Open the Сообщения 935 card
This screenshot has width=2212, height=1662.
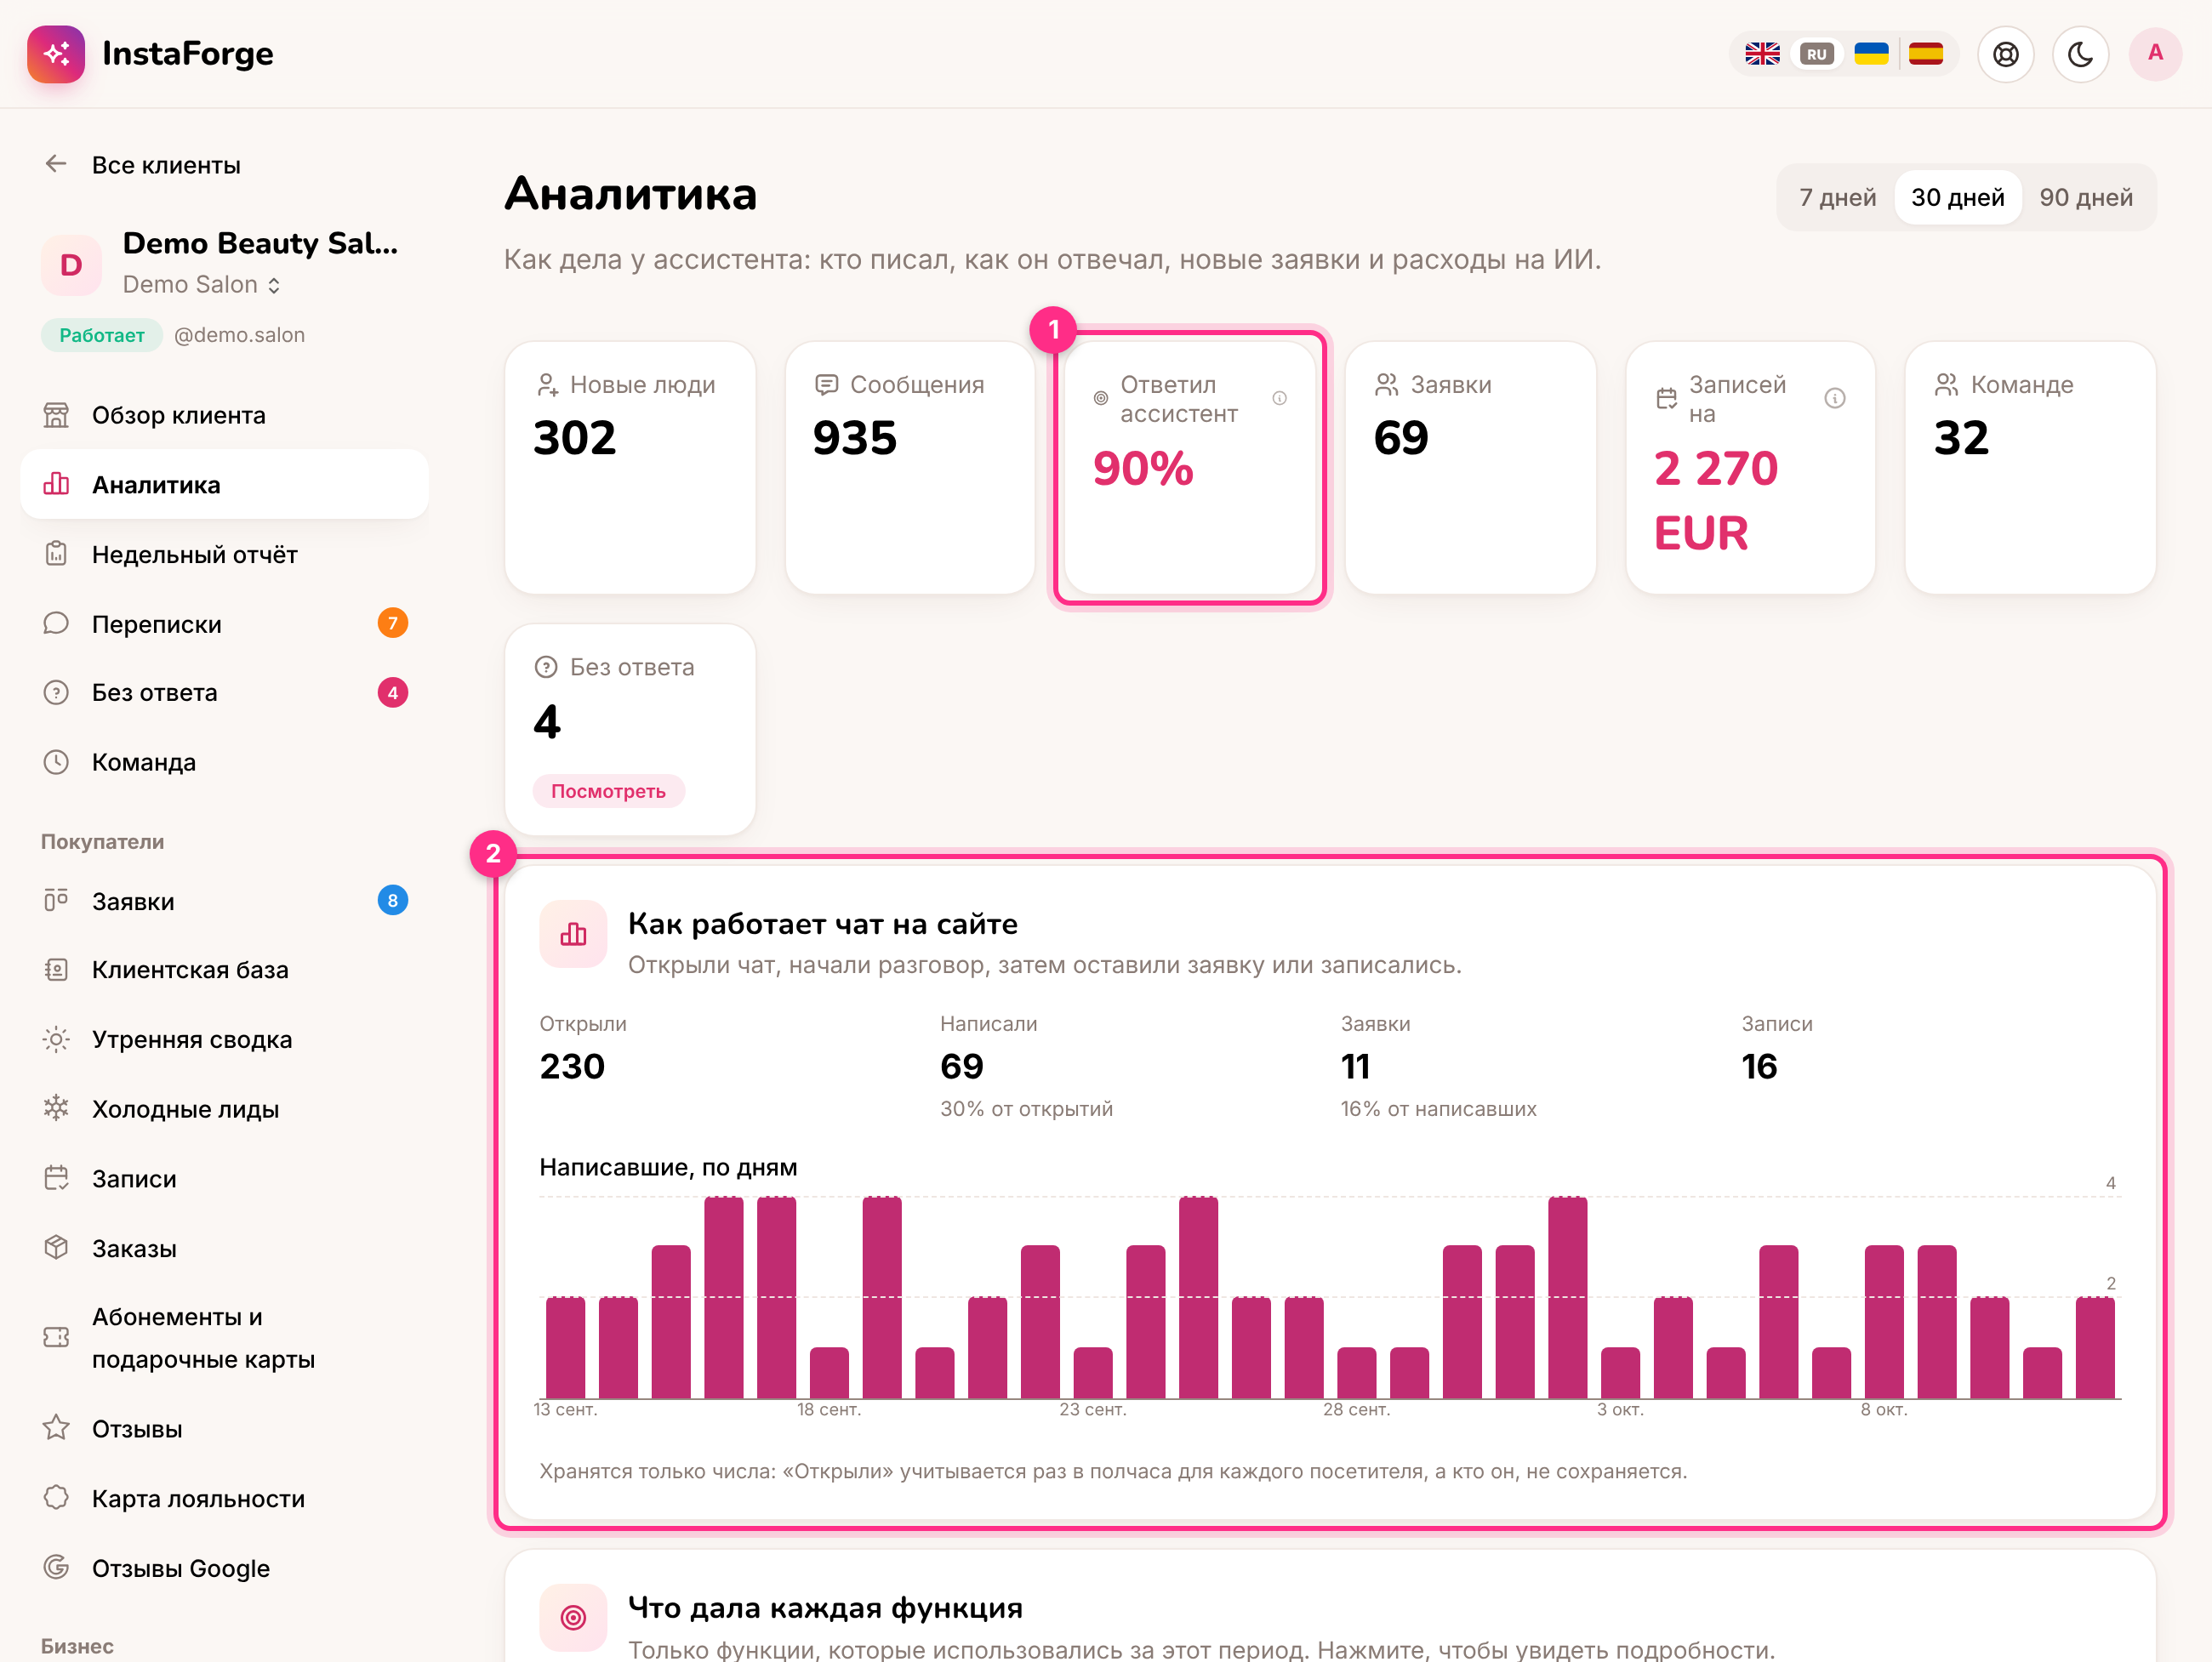click(x=910, y=468)
